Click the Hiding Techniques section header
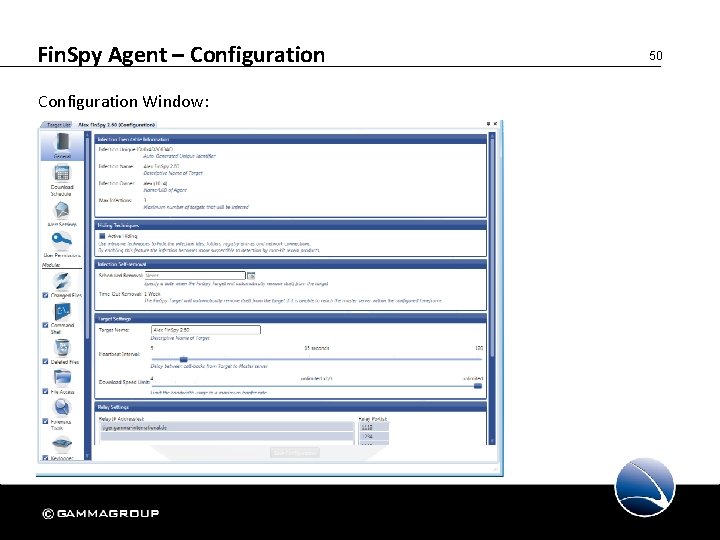This screenshot has width=720, height=540. pyautogui.click(x=291, y=225)
